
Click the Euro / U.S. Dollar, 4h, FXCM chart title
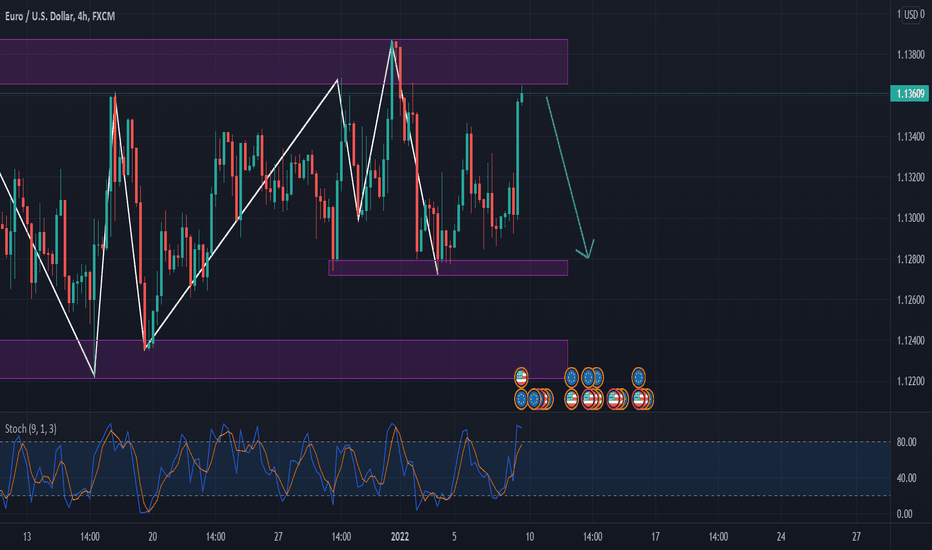tap(60, 16)
